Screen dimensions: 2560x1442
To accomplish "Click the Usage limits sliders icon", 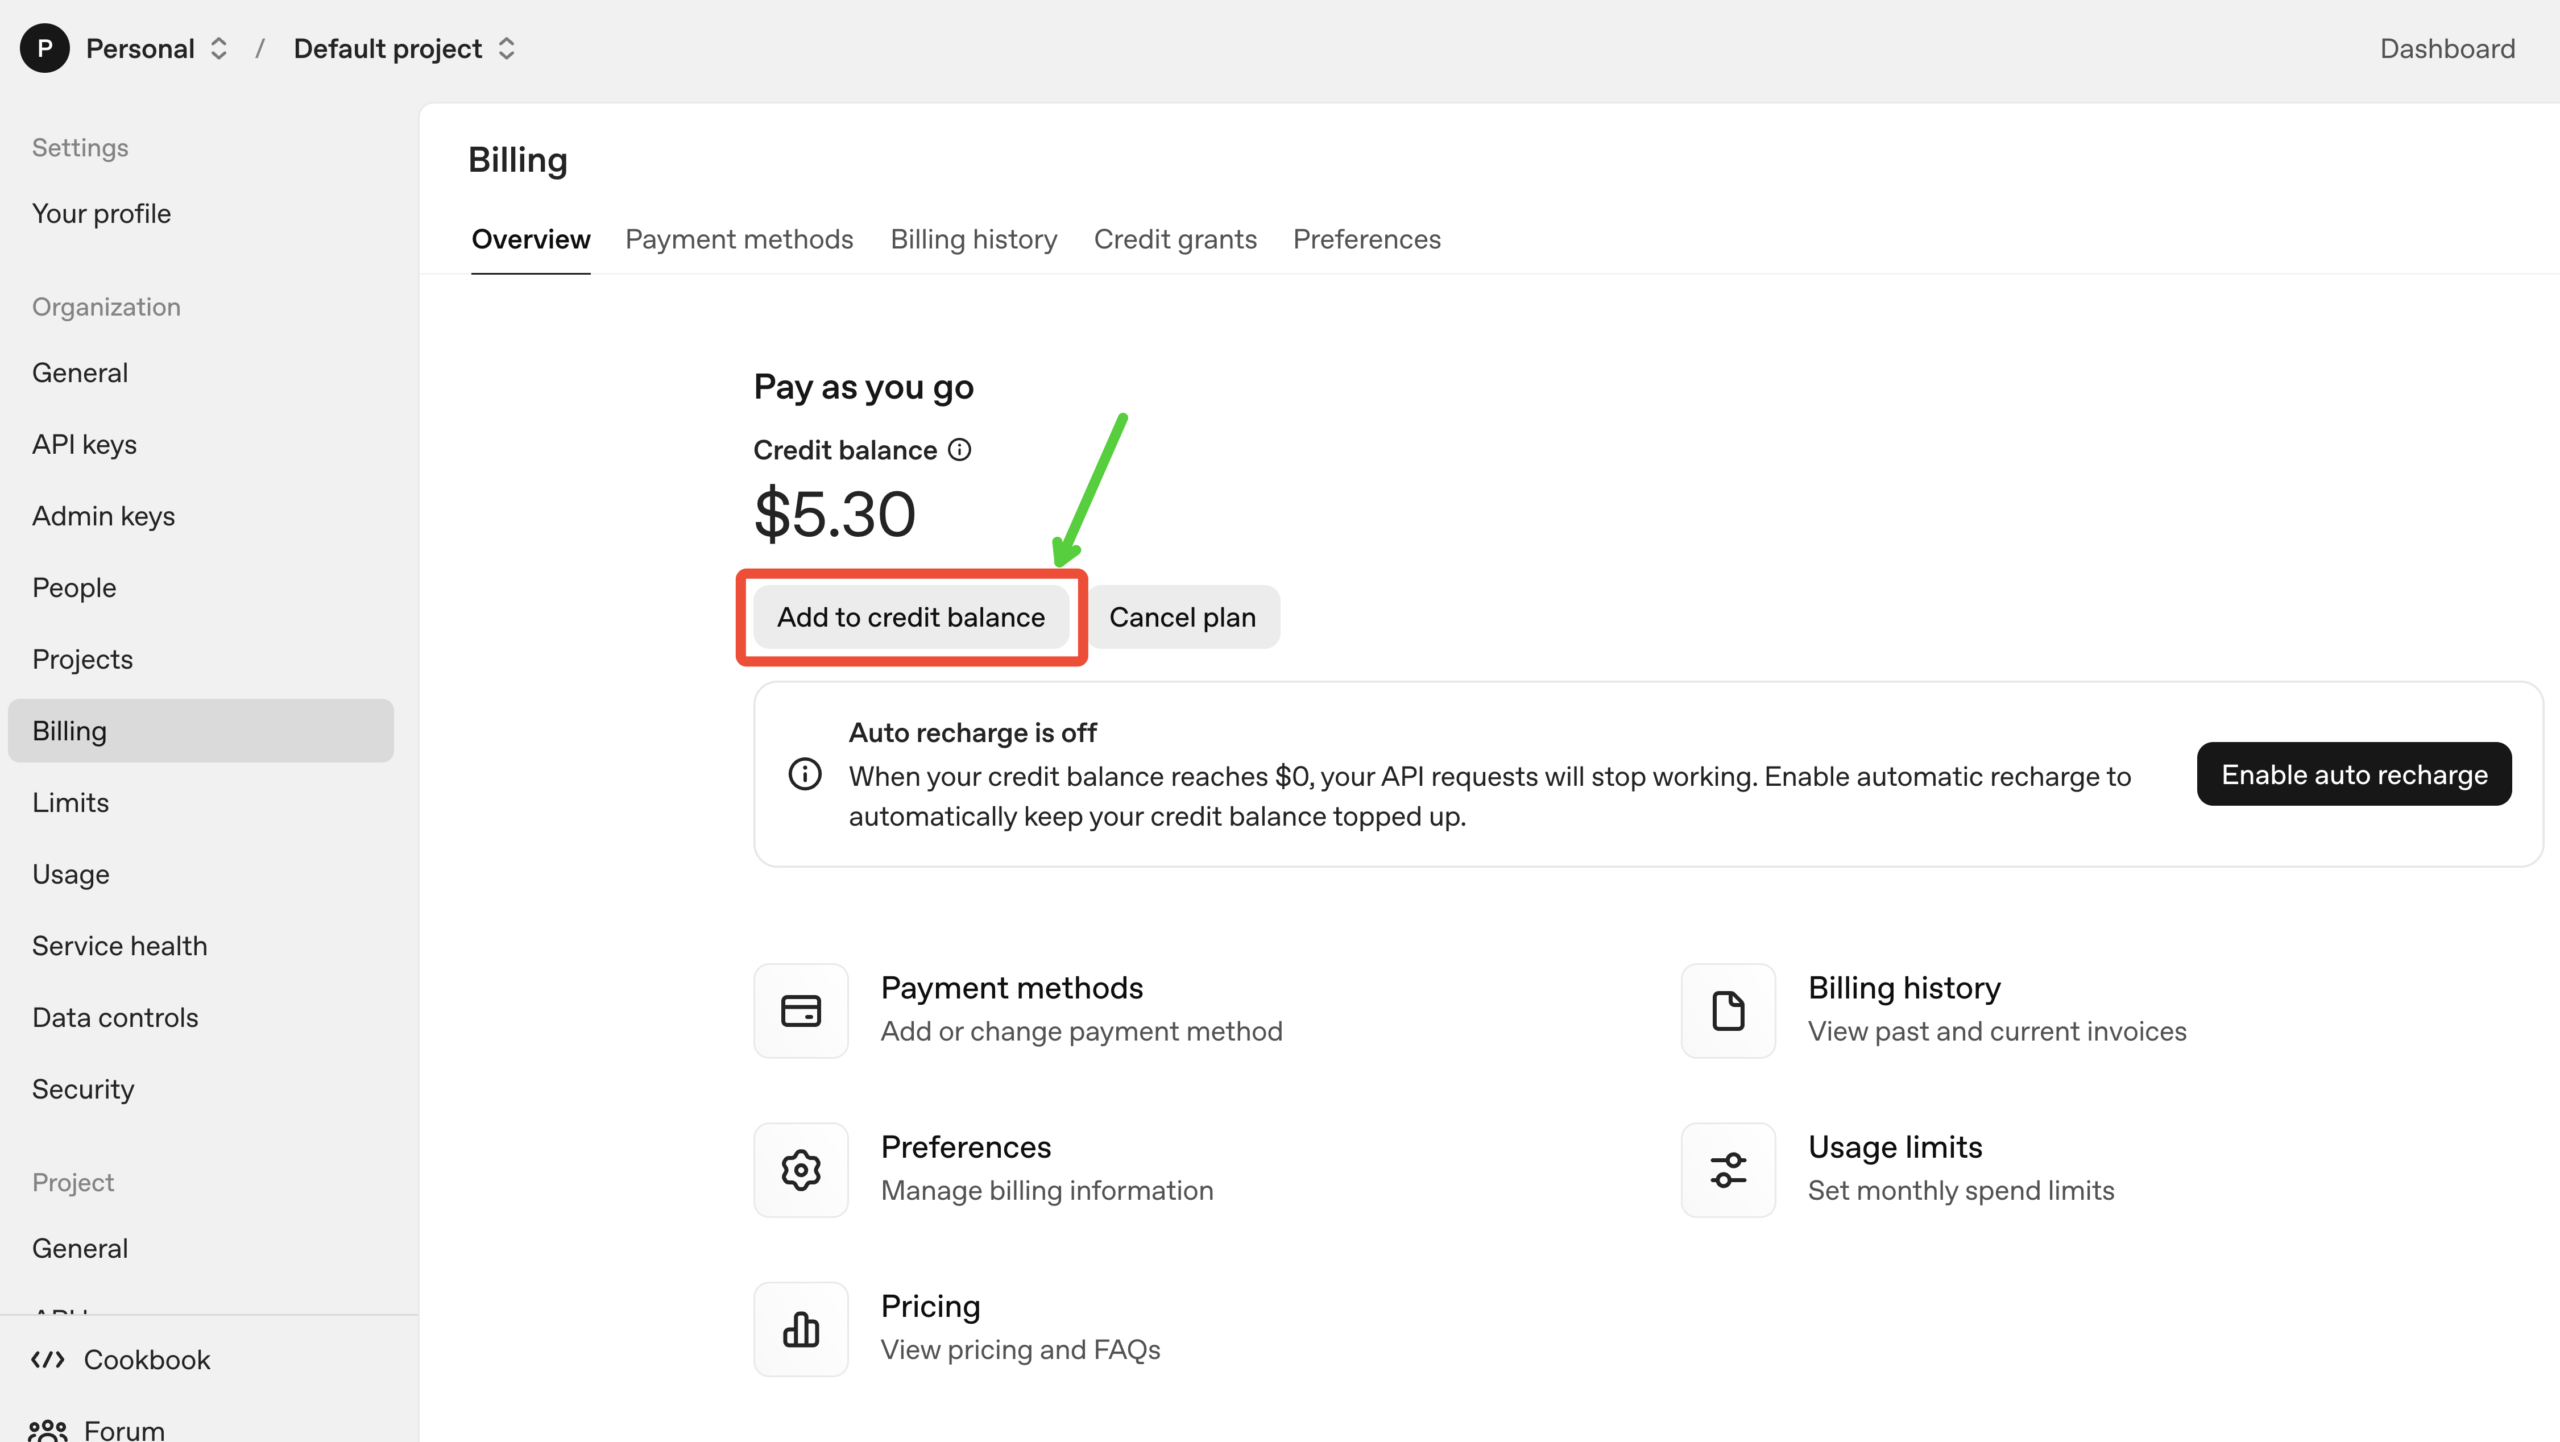I will [1727, 1169].
